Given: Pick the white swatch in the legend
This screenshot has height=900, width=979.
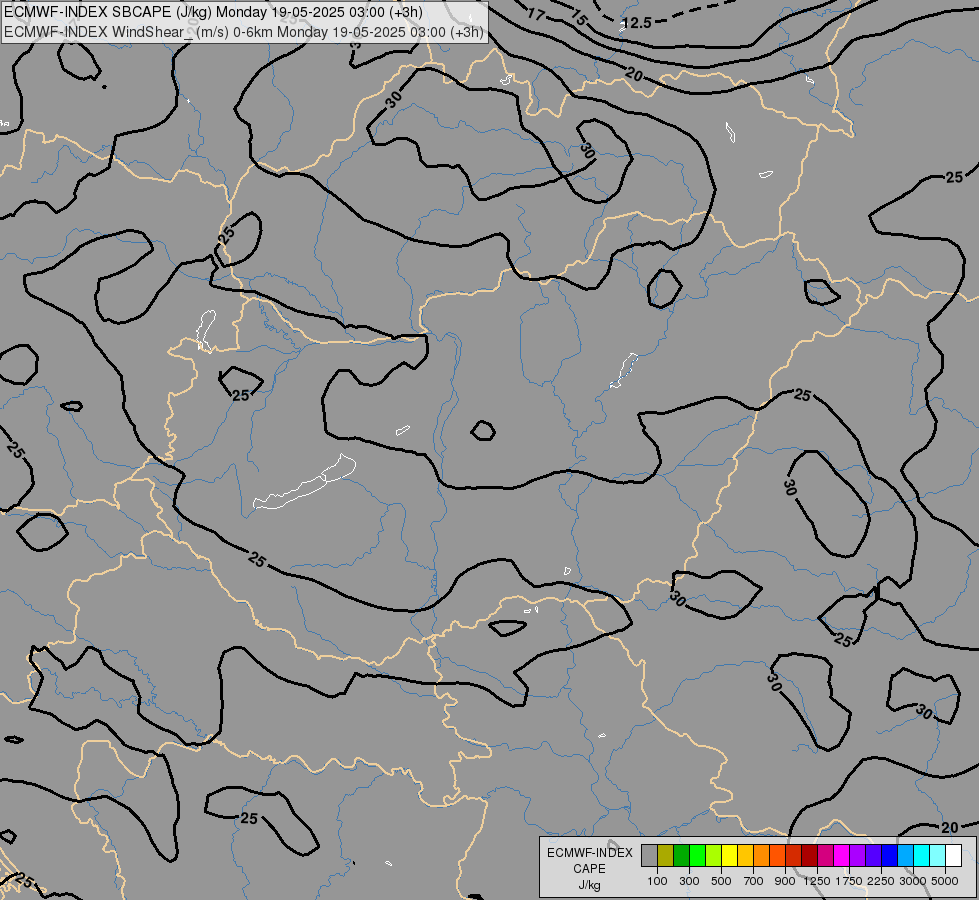Looking at the screenshot, I should (x=953, y=856).
